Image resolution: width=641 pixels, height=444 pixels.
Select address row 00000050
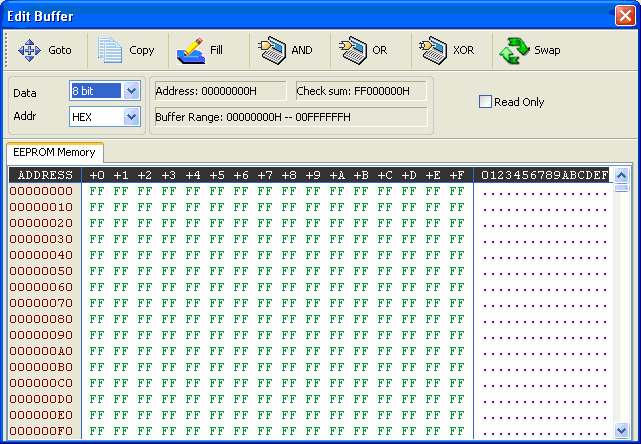pyautogui.click(x=41, y=271)
